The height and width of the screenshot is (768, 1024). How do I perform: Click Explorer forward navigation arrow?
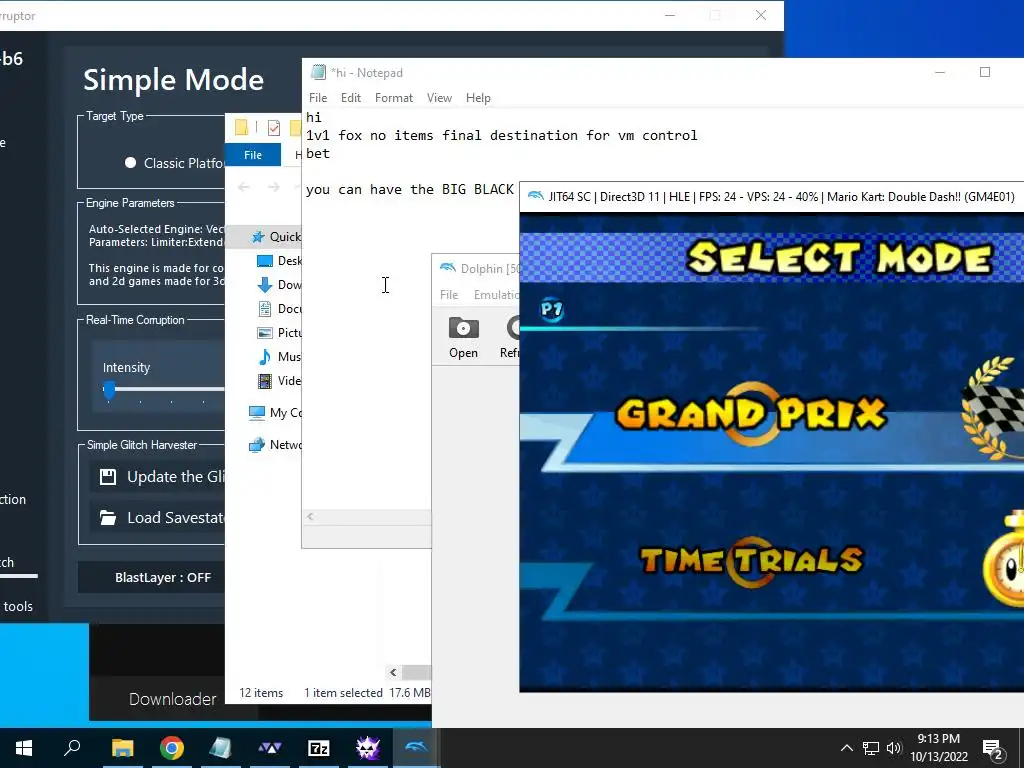coord(274,187)
